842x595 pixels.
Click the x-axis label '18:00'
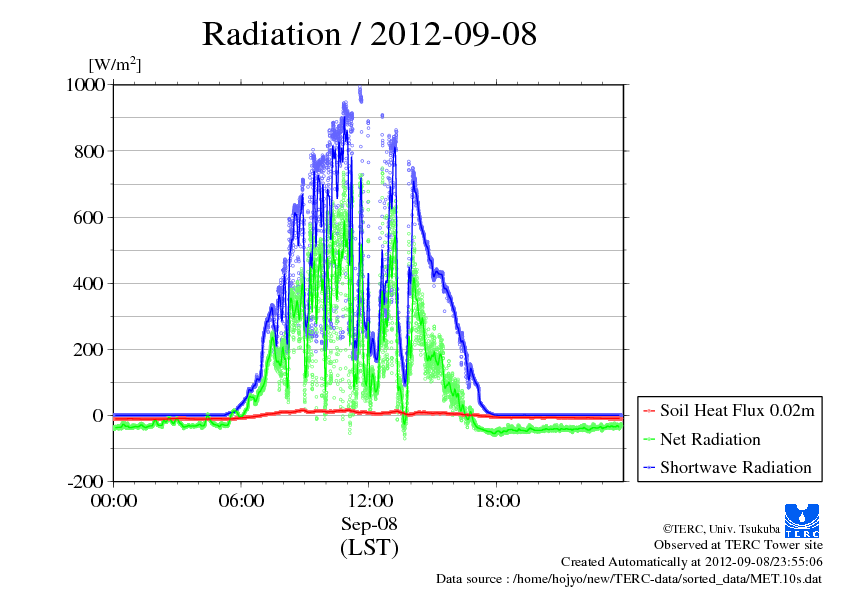tap(497, 501)
